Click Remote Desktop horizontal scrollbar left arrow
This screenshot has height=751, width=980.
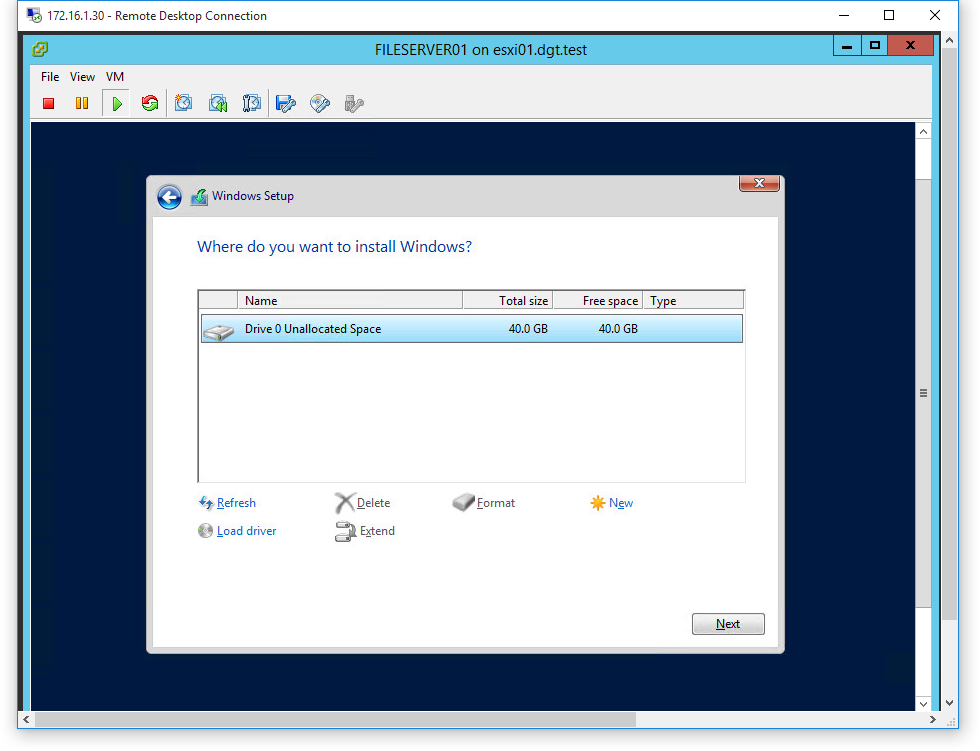[x=26, y=720]
